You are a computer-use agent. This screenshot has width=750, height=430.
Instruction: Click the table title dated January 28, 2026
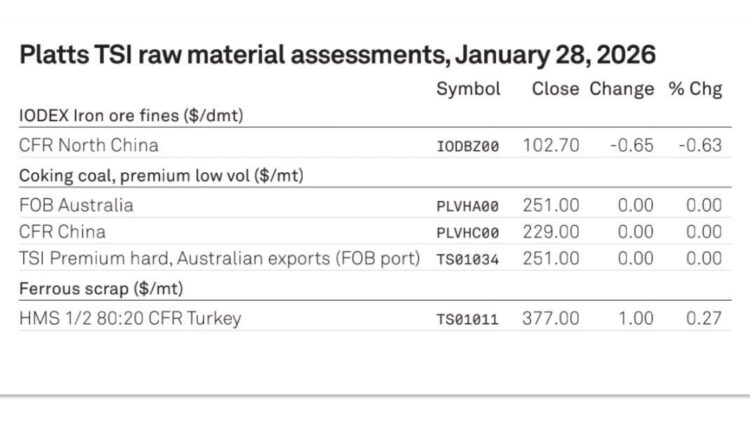click(x=337, y=55)
